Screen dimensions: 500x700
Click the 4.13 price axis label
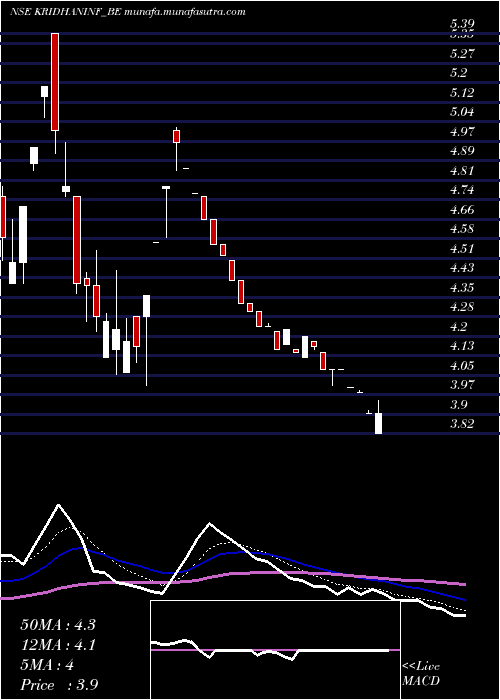[x=462, y=346]
